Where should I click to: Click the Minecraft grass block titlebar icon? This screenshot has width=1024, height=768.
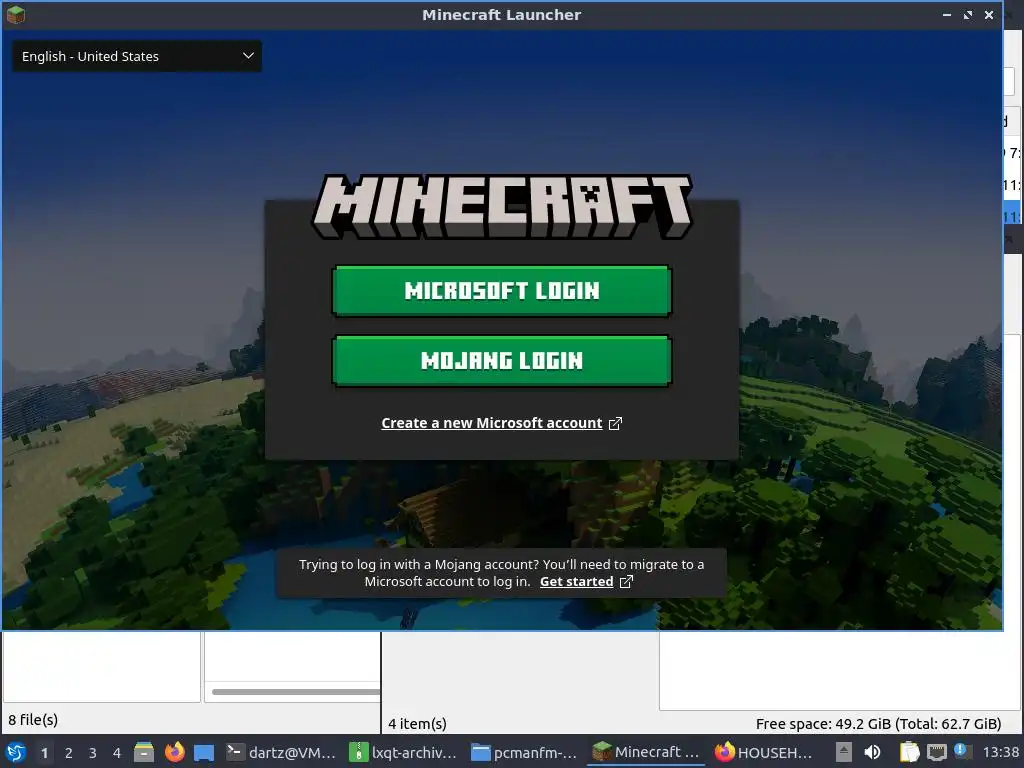coord(15,14)
